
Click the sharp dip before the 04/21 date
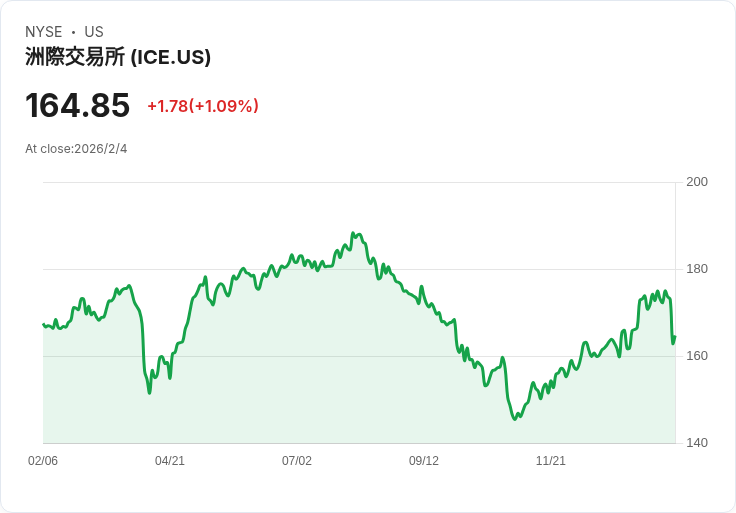pos(150,392)
